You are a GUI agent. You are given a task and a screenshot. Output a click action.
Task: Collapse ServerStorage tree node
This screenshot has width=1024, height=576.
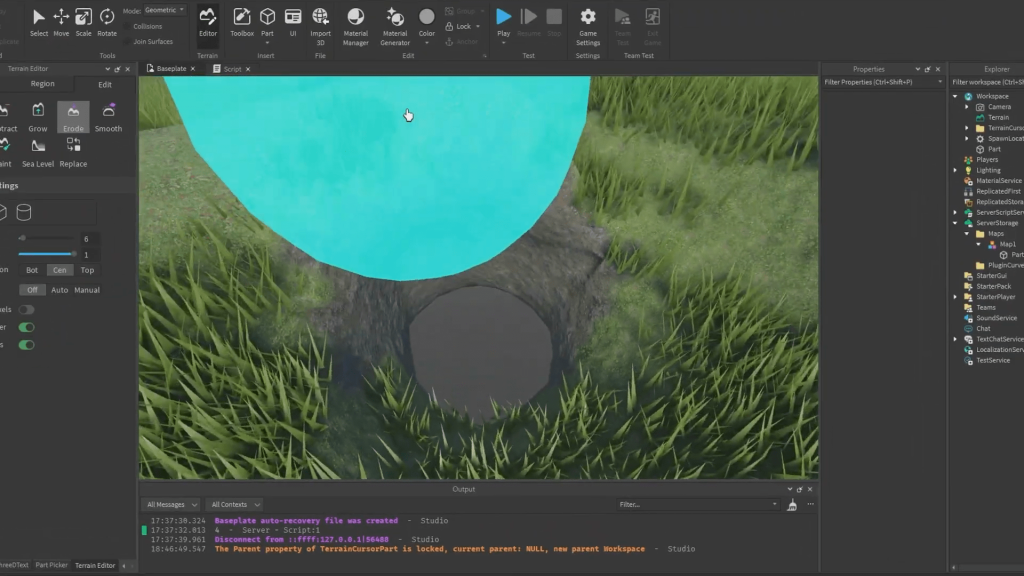coord(955,223)
